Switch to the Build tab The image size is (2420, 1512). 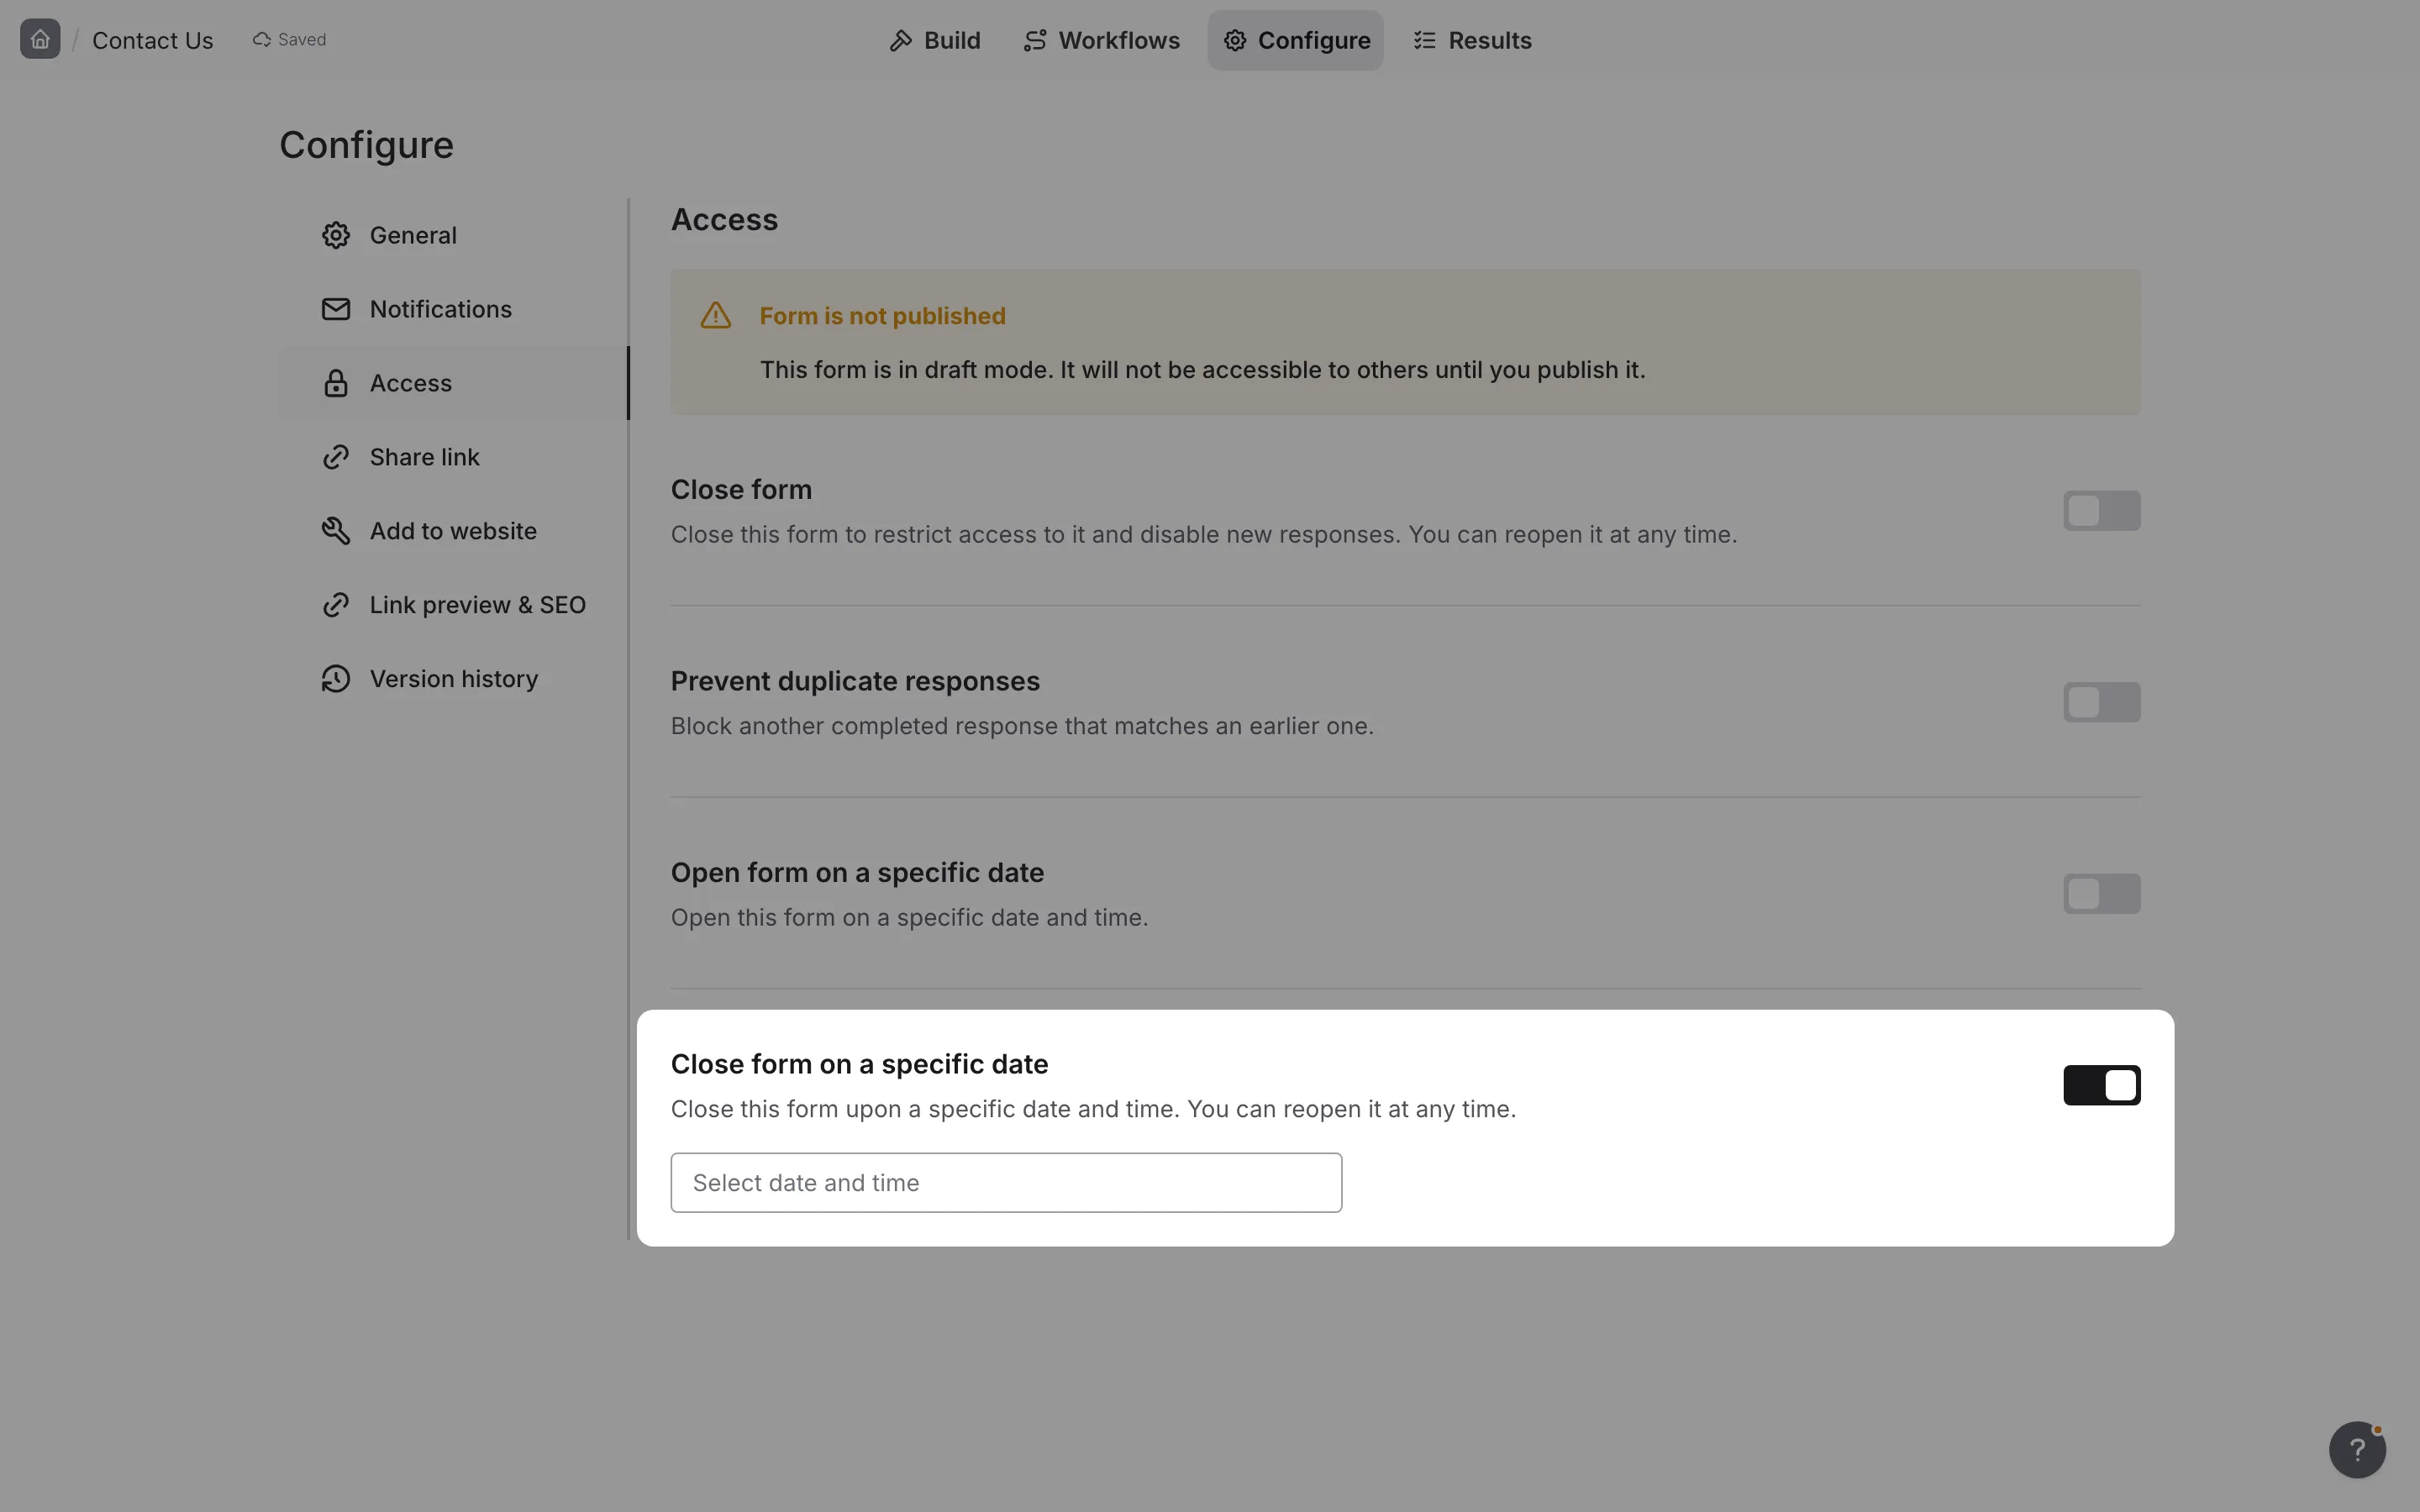(935, 41)
